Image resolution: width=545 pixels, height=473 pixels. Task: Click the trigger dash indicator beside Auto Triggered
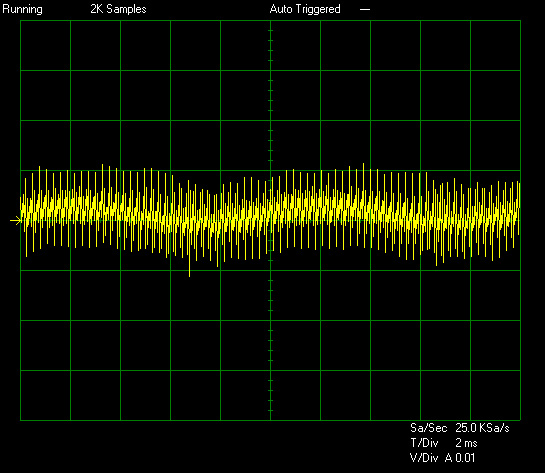(365, 9)
